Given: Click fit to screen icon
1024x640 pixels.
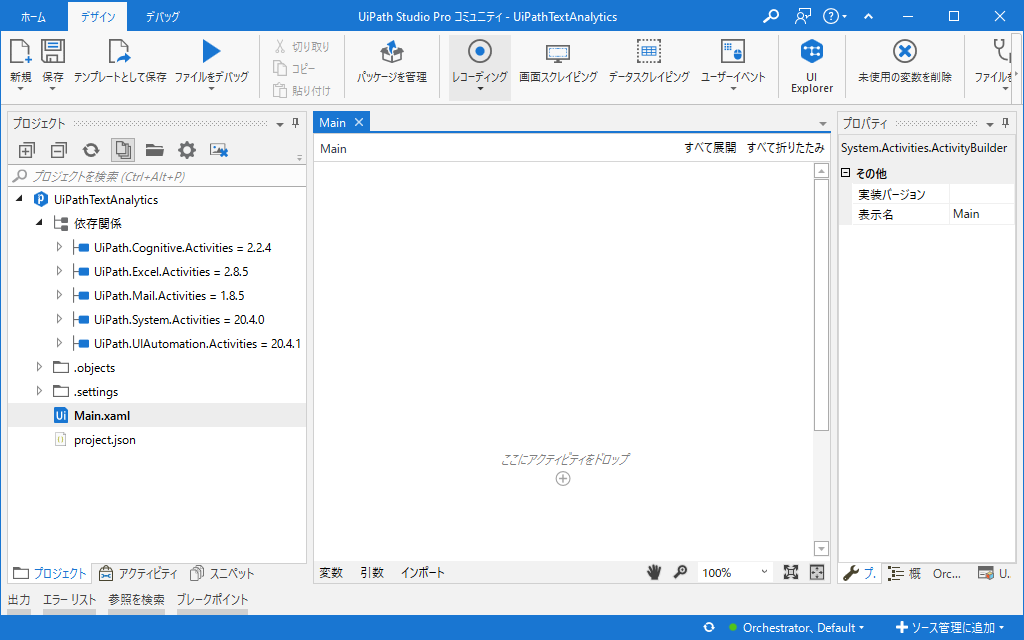Looking at the screenshot, I should tap(791, 573).
